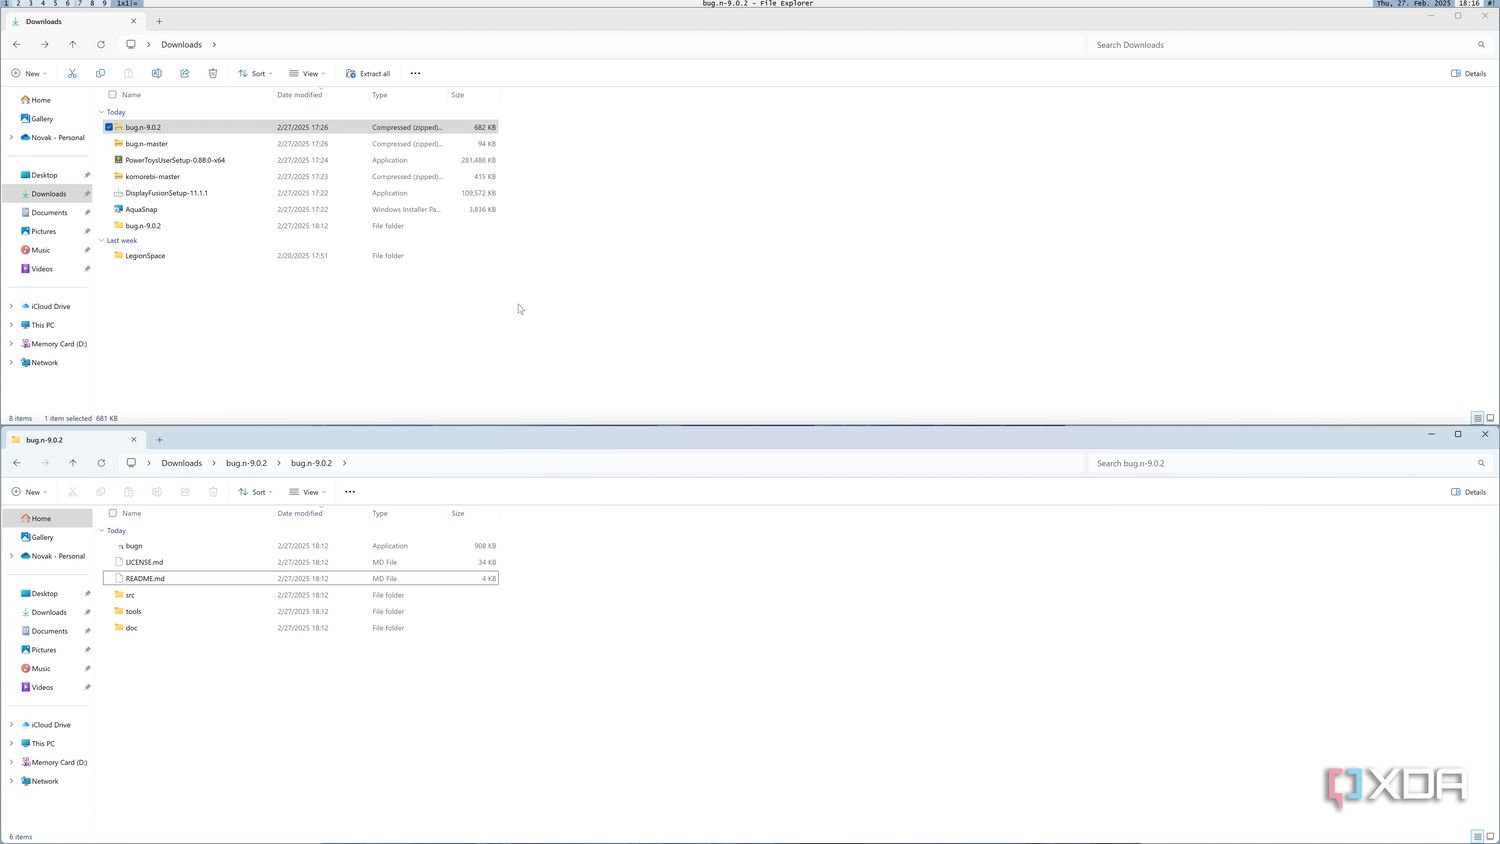Click Downloads breadcrumb in bug.n-9.0.2 window
This screenshot has height=844, width=1500.
[x=182, y=463]
